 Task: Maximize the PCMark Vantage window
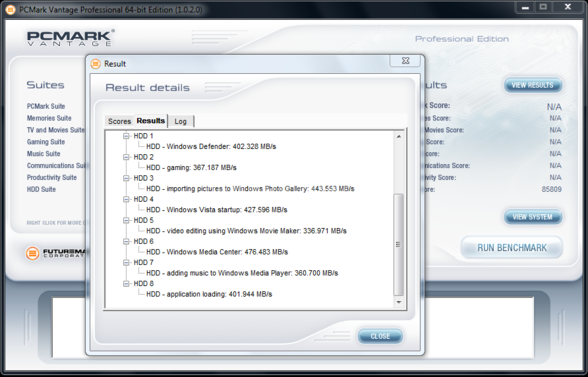point(543,7)
